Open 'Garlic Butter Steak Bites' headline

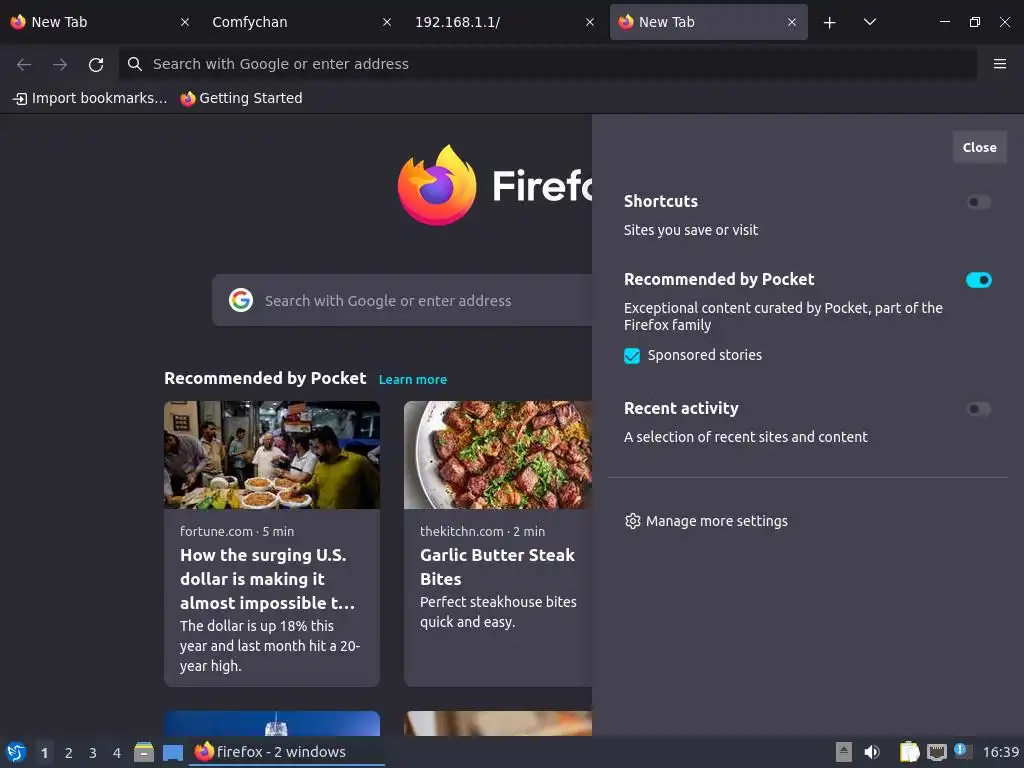pyautogui.click(x=498, y=567)
